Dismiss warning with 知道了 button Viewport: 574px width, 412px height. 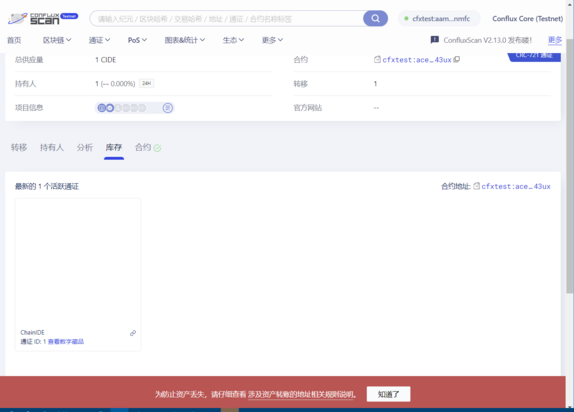(388, 394)
